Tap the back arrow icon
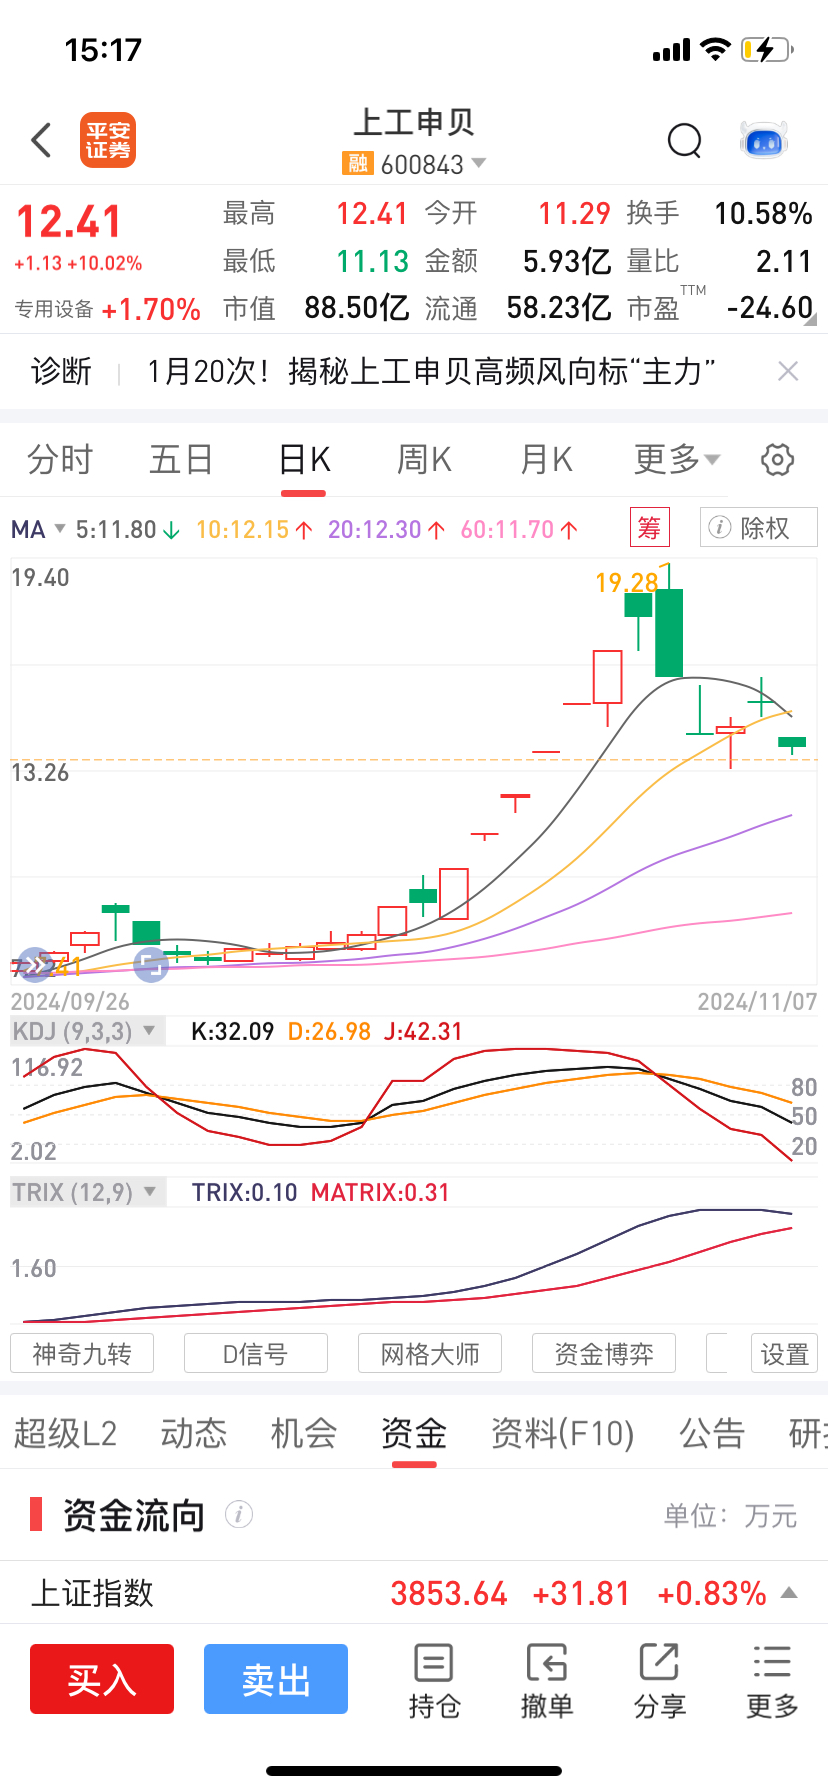 click(41, 140)
